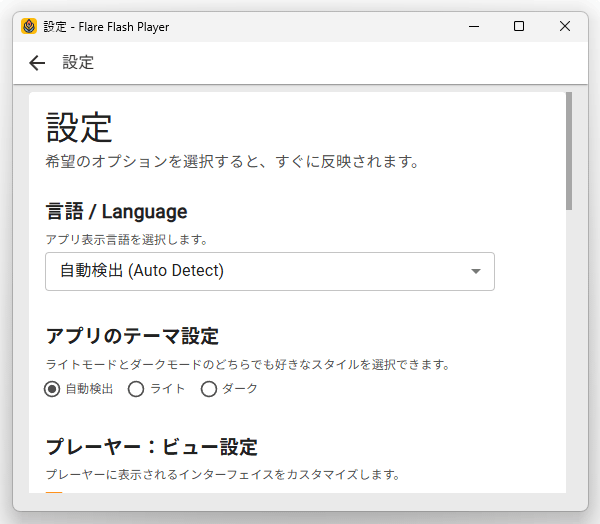Go back using the arrow icon
Screen dimensions: 600x524
[x=37, y=63]
